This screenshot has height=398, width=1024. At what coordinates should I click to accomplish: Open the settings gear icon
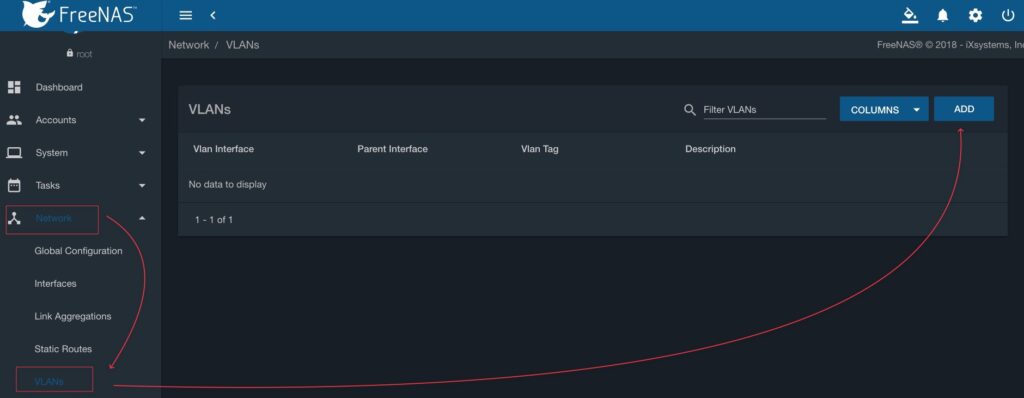point(975,15)
